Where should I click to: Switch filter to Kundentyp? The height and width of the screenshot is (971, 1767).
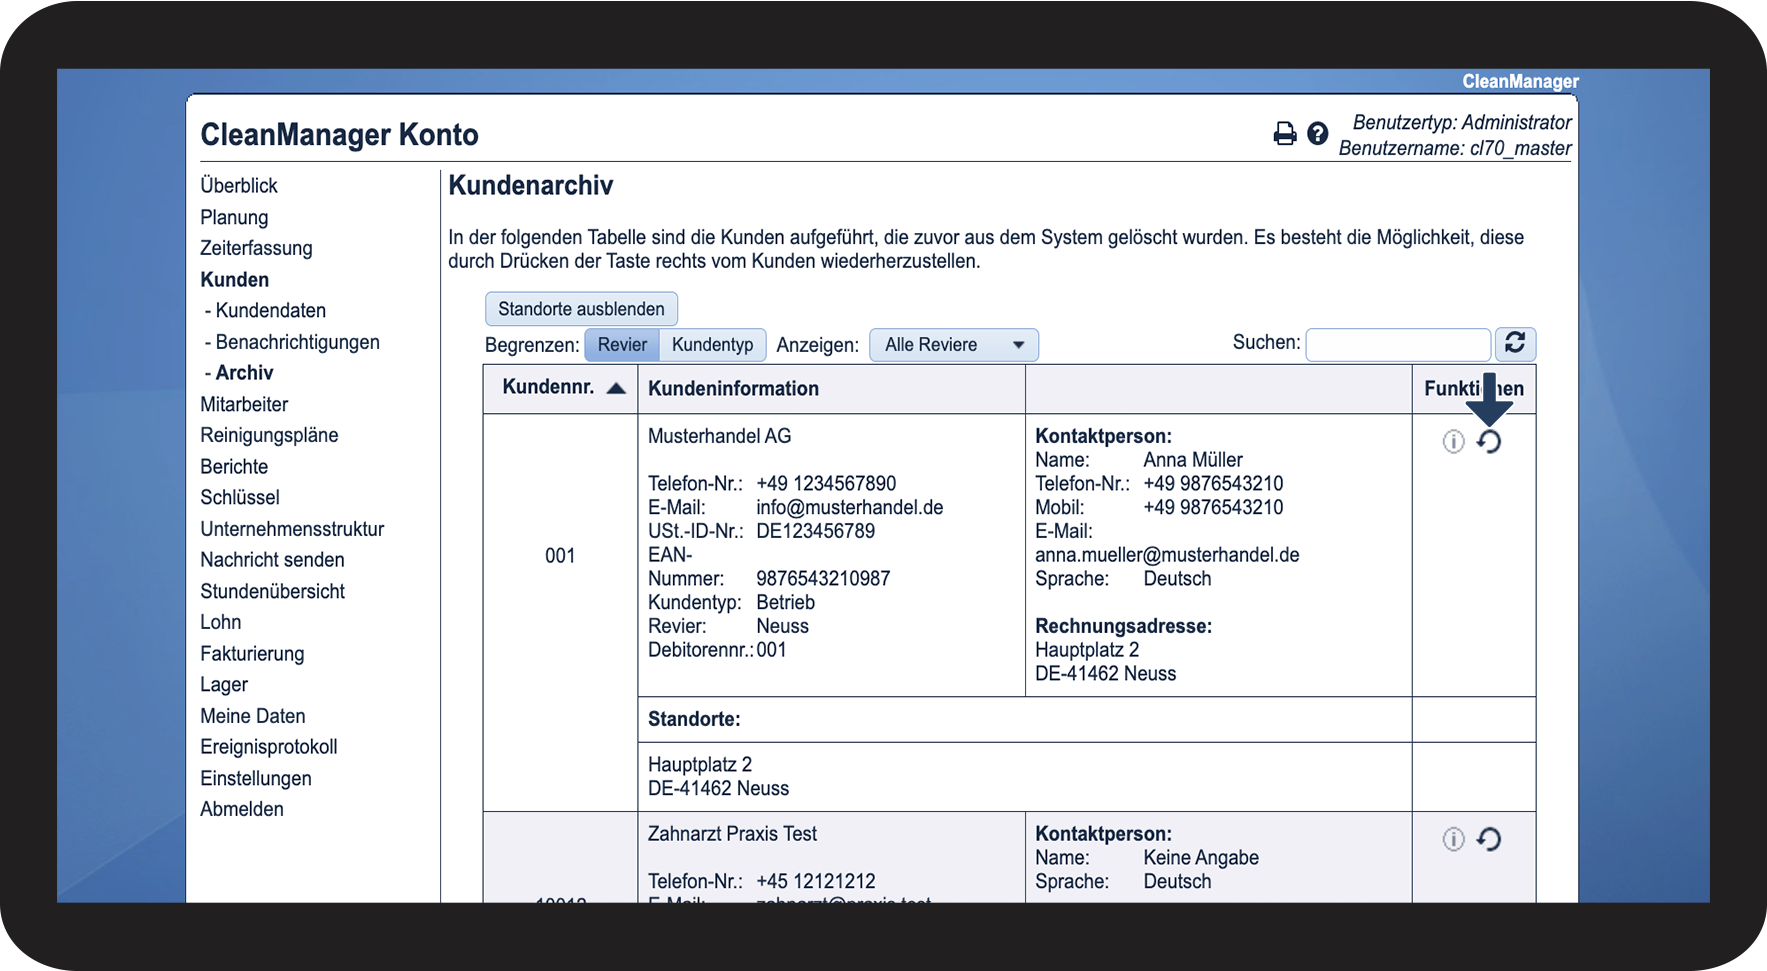pyautogui.click(x=712, y=345)
